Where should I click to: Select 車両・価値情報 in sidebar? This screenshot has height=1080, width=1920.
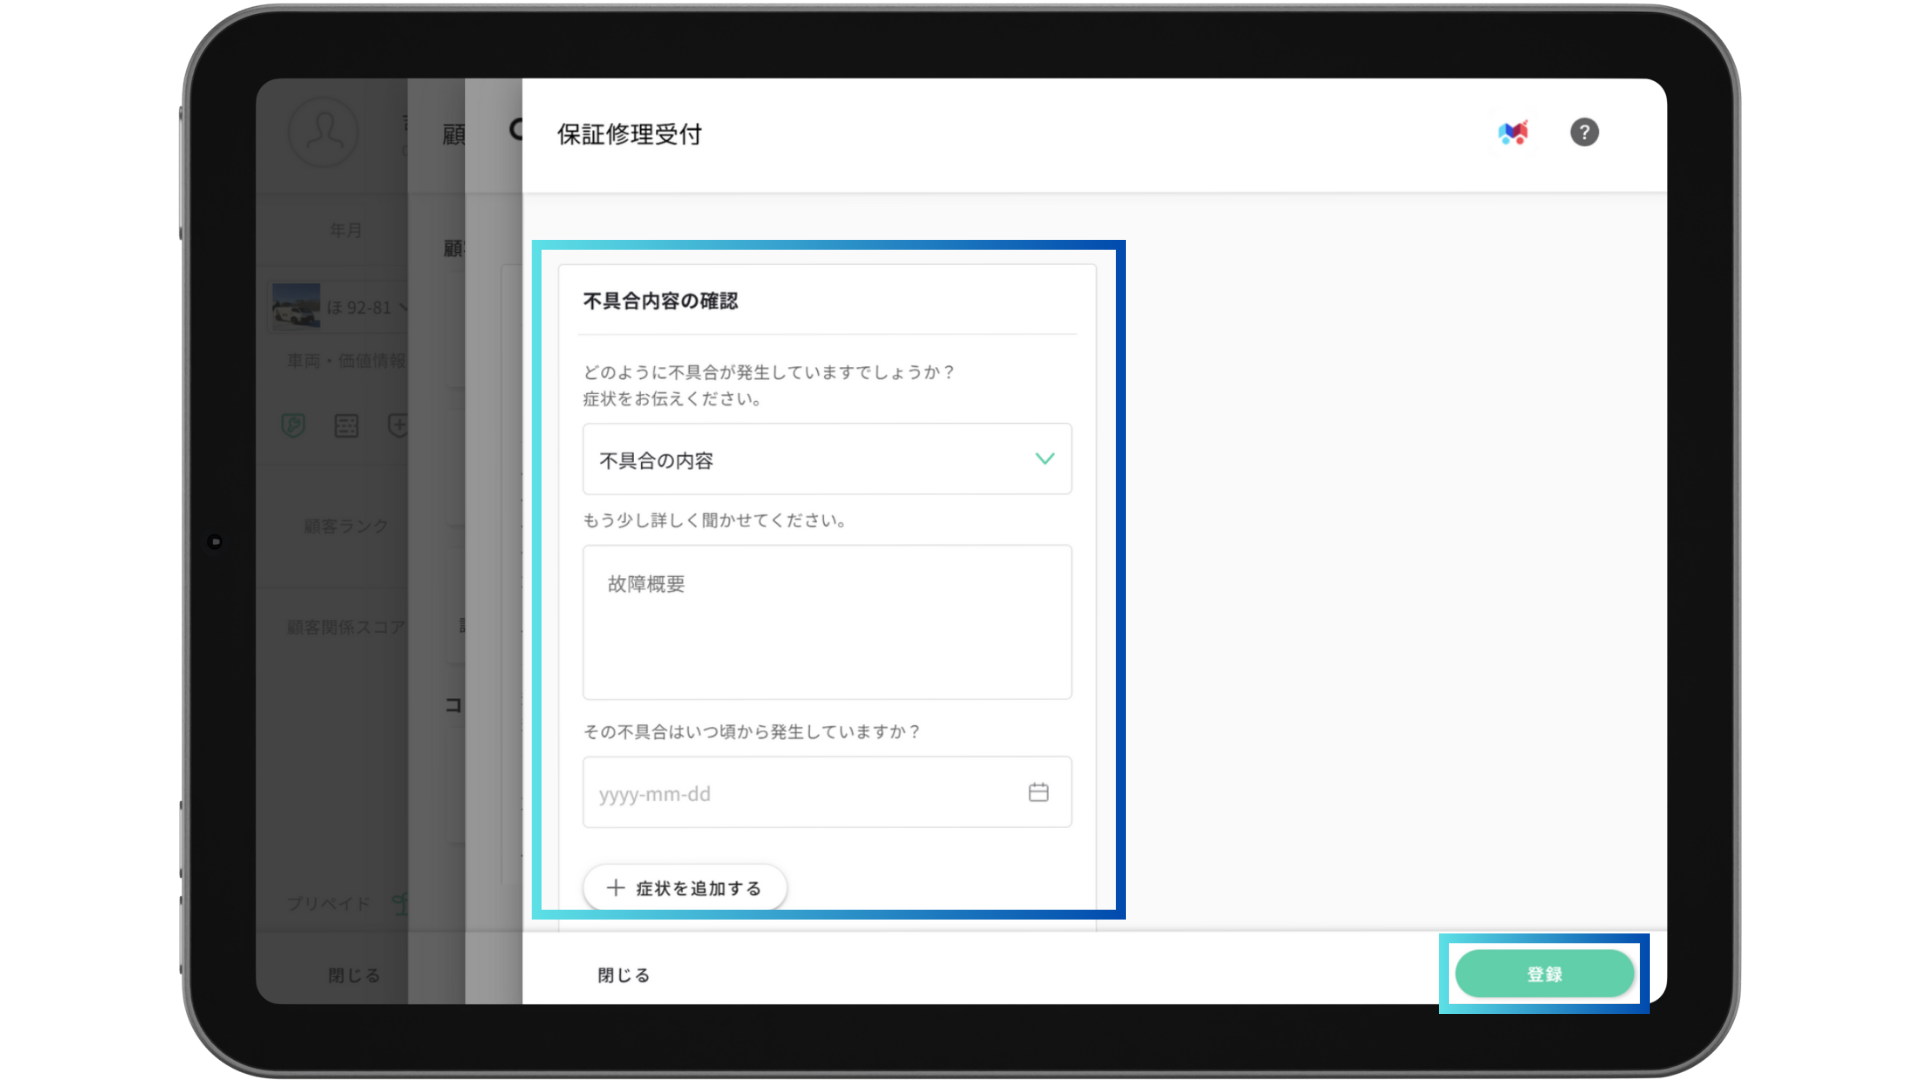click(x=346, y=360)
